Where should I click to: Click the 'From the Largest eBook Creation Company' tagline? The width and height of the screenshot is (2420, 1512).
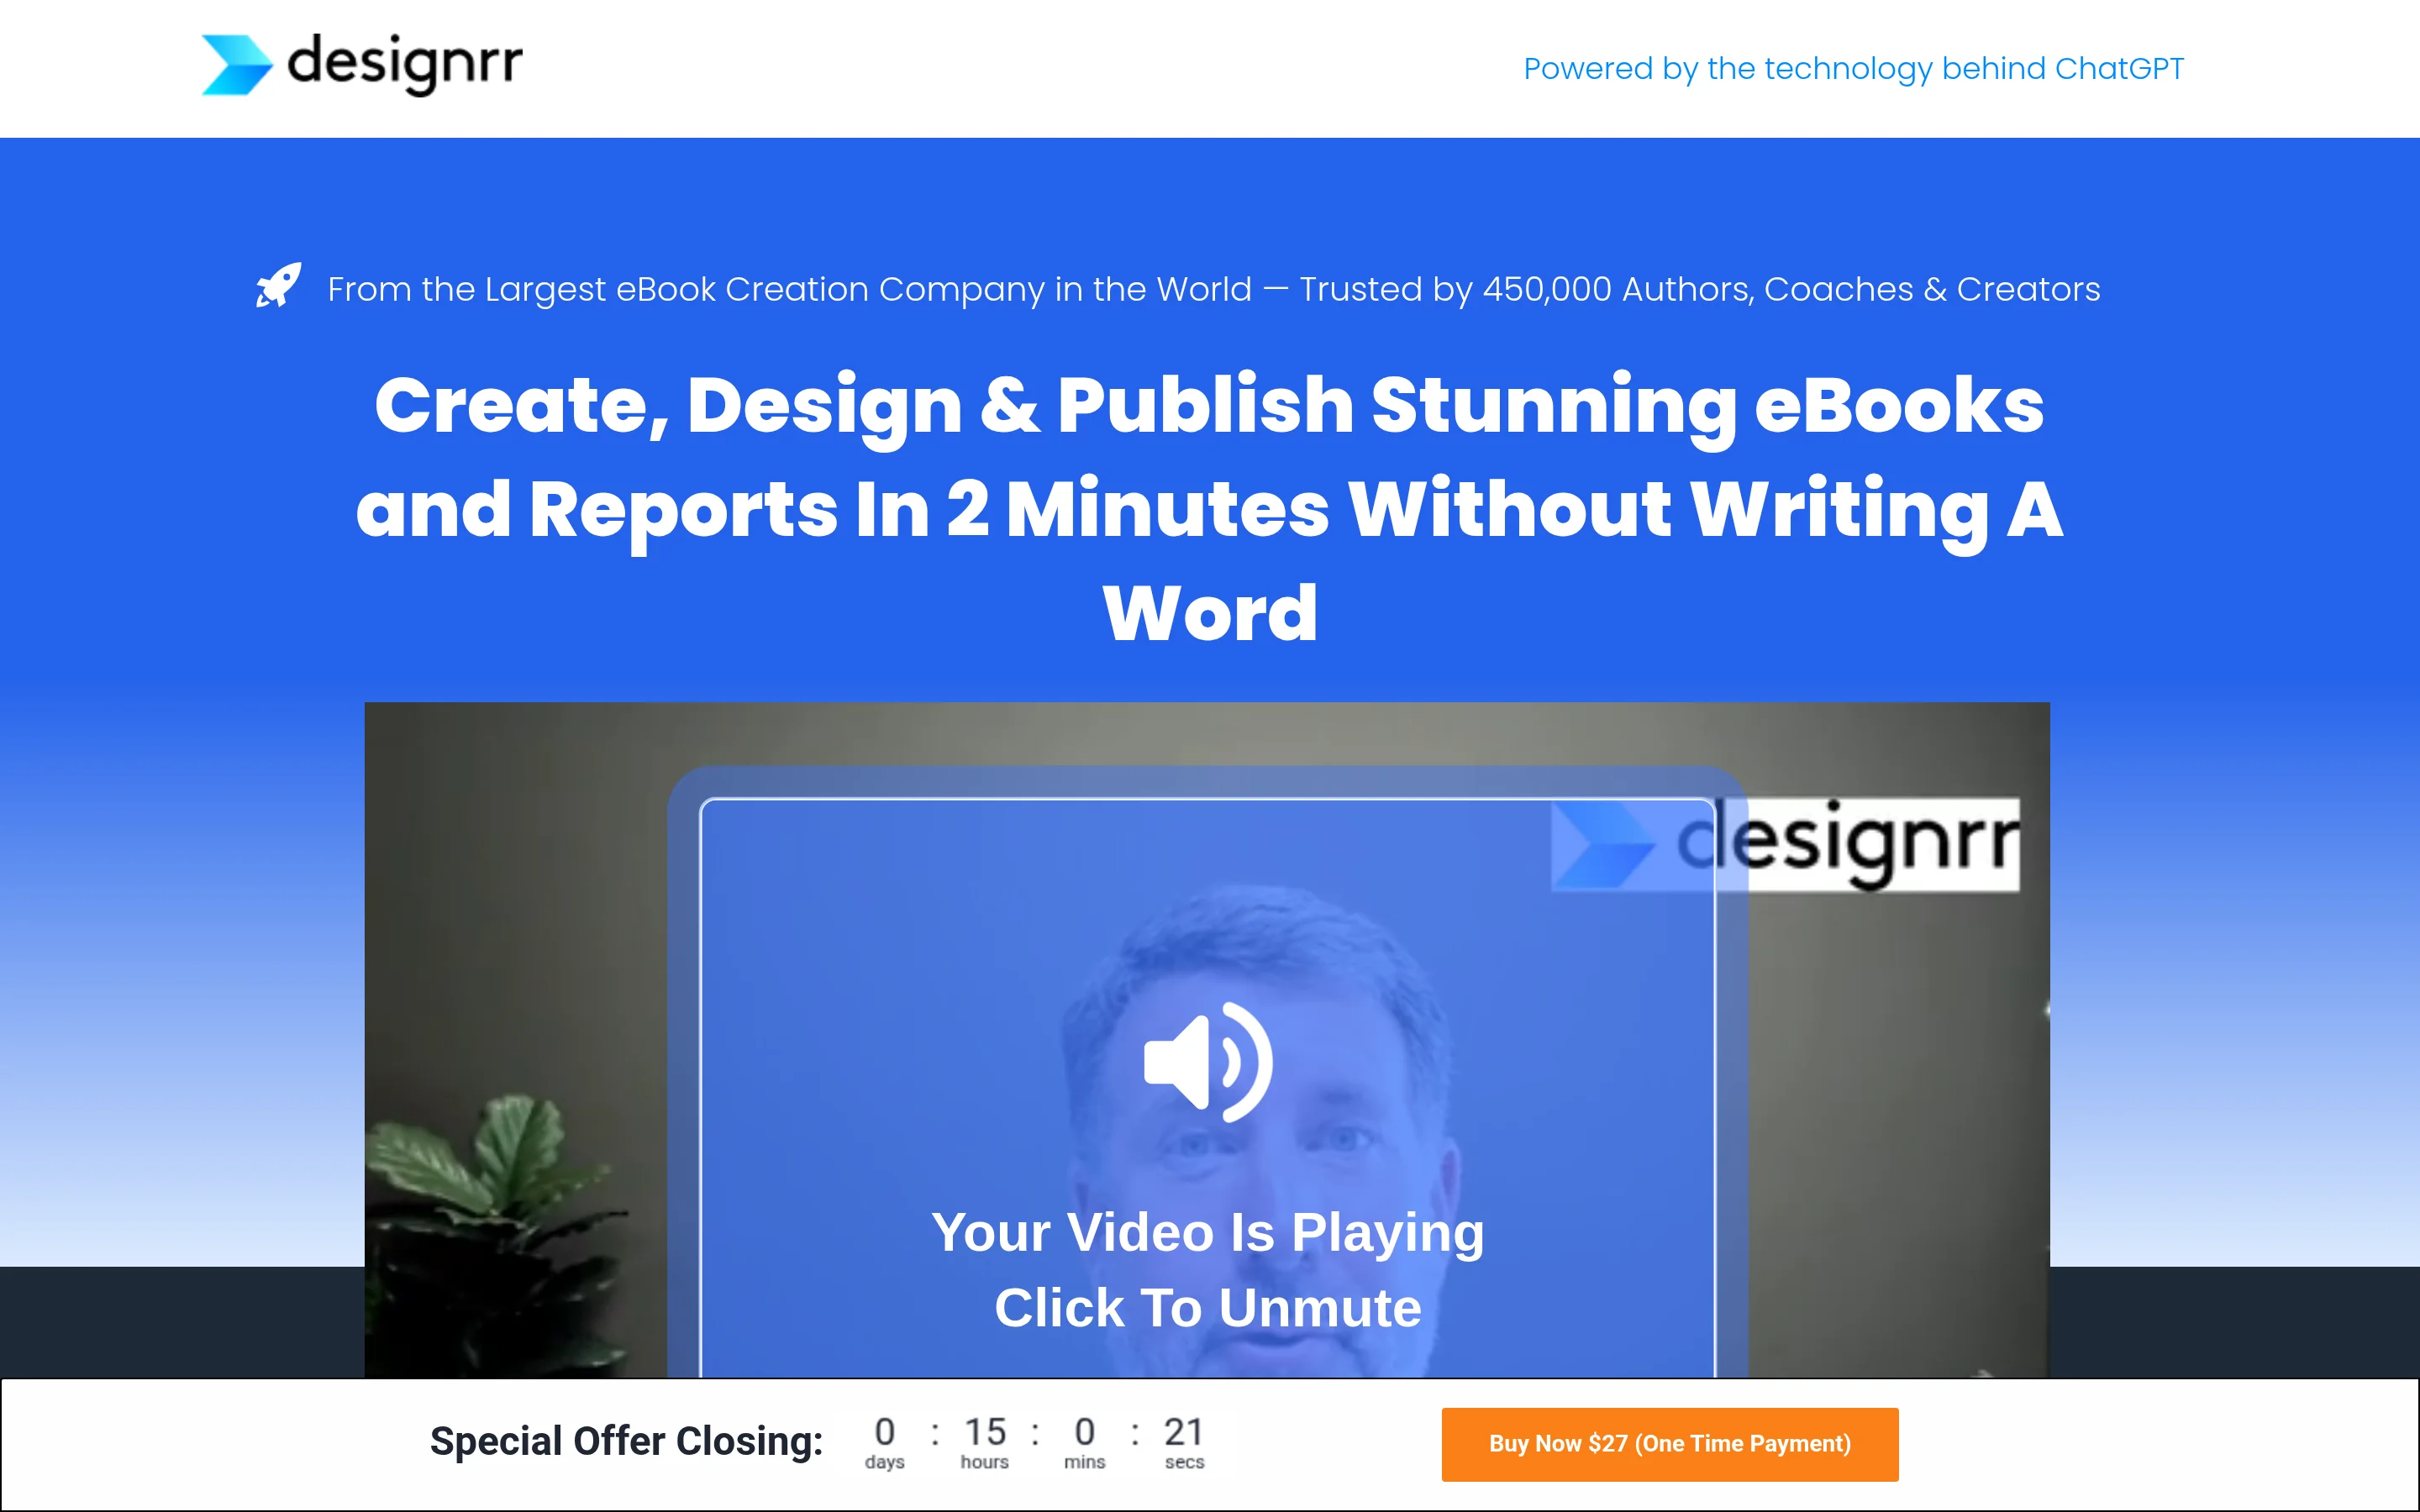(x=1214, y=289)
